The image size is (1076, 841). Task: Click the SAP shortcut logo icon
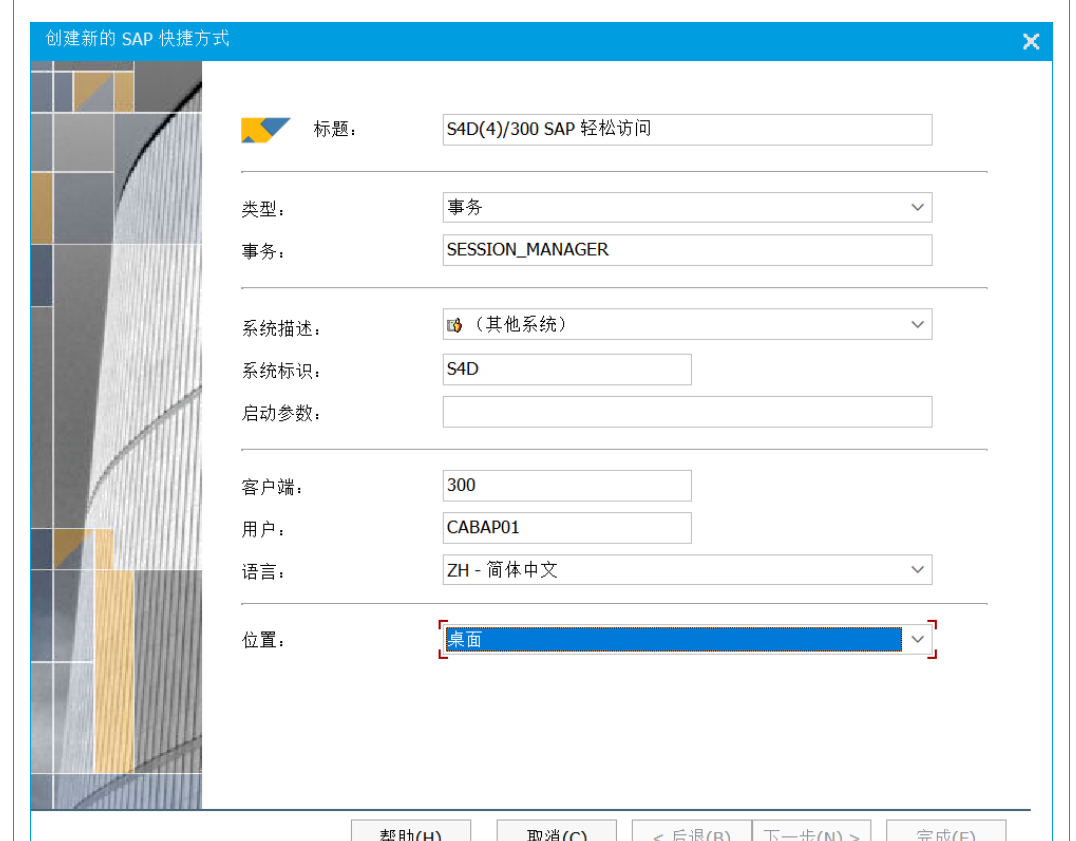pyautogui.click(x=266, y=130)
